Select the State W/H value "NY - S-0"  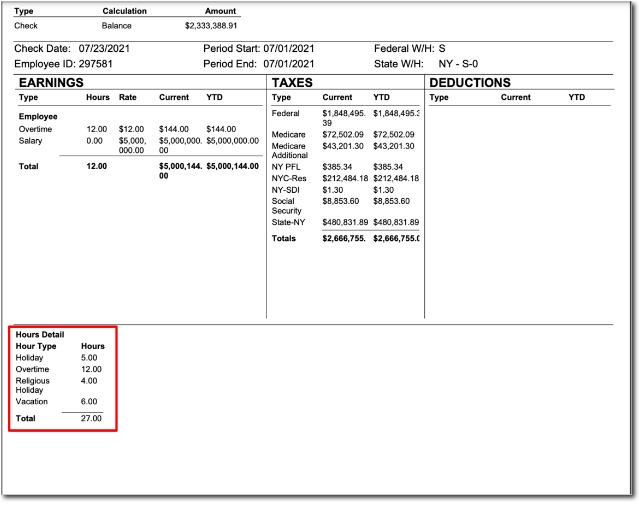[x=458, y=64]
